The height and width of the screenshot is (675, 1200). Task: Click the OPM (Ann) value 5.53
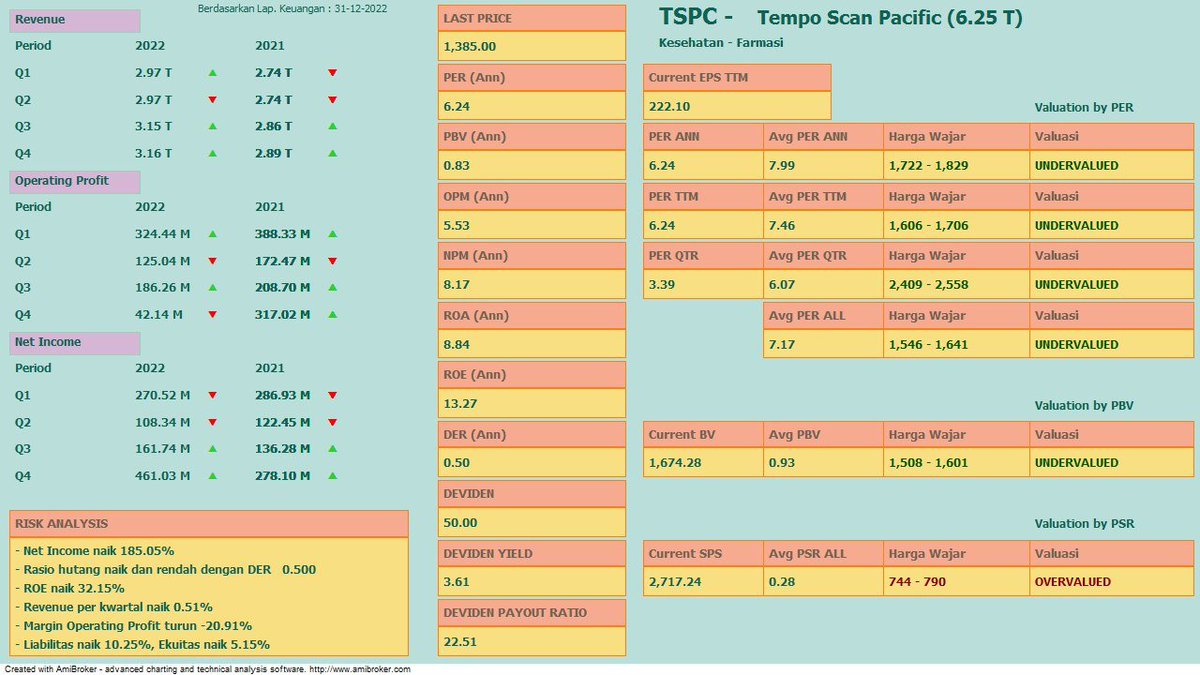(532, 225)
